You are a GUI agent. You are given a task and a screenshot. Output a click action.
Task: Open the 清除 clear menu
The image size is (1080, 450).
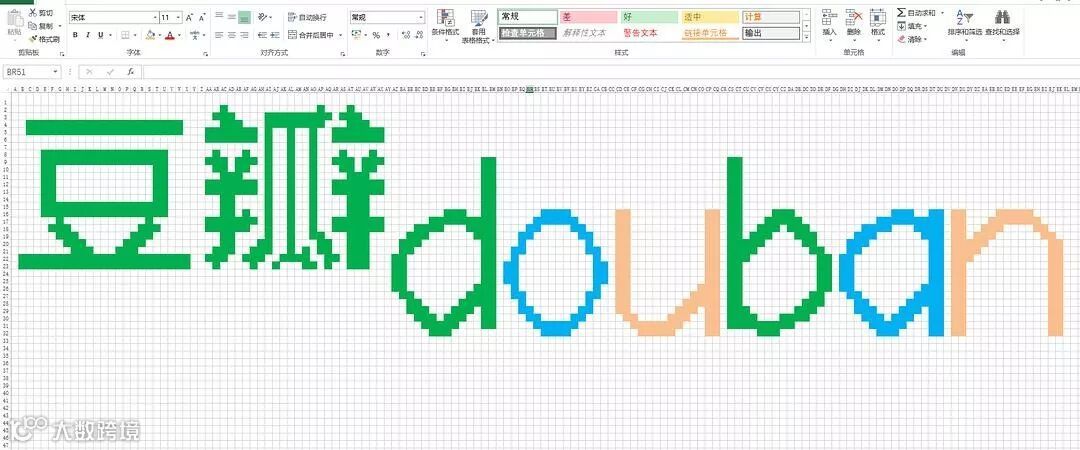click(x=912, y=39)
